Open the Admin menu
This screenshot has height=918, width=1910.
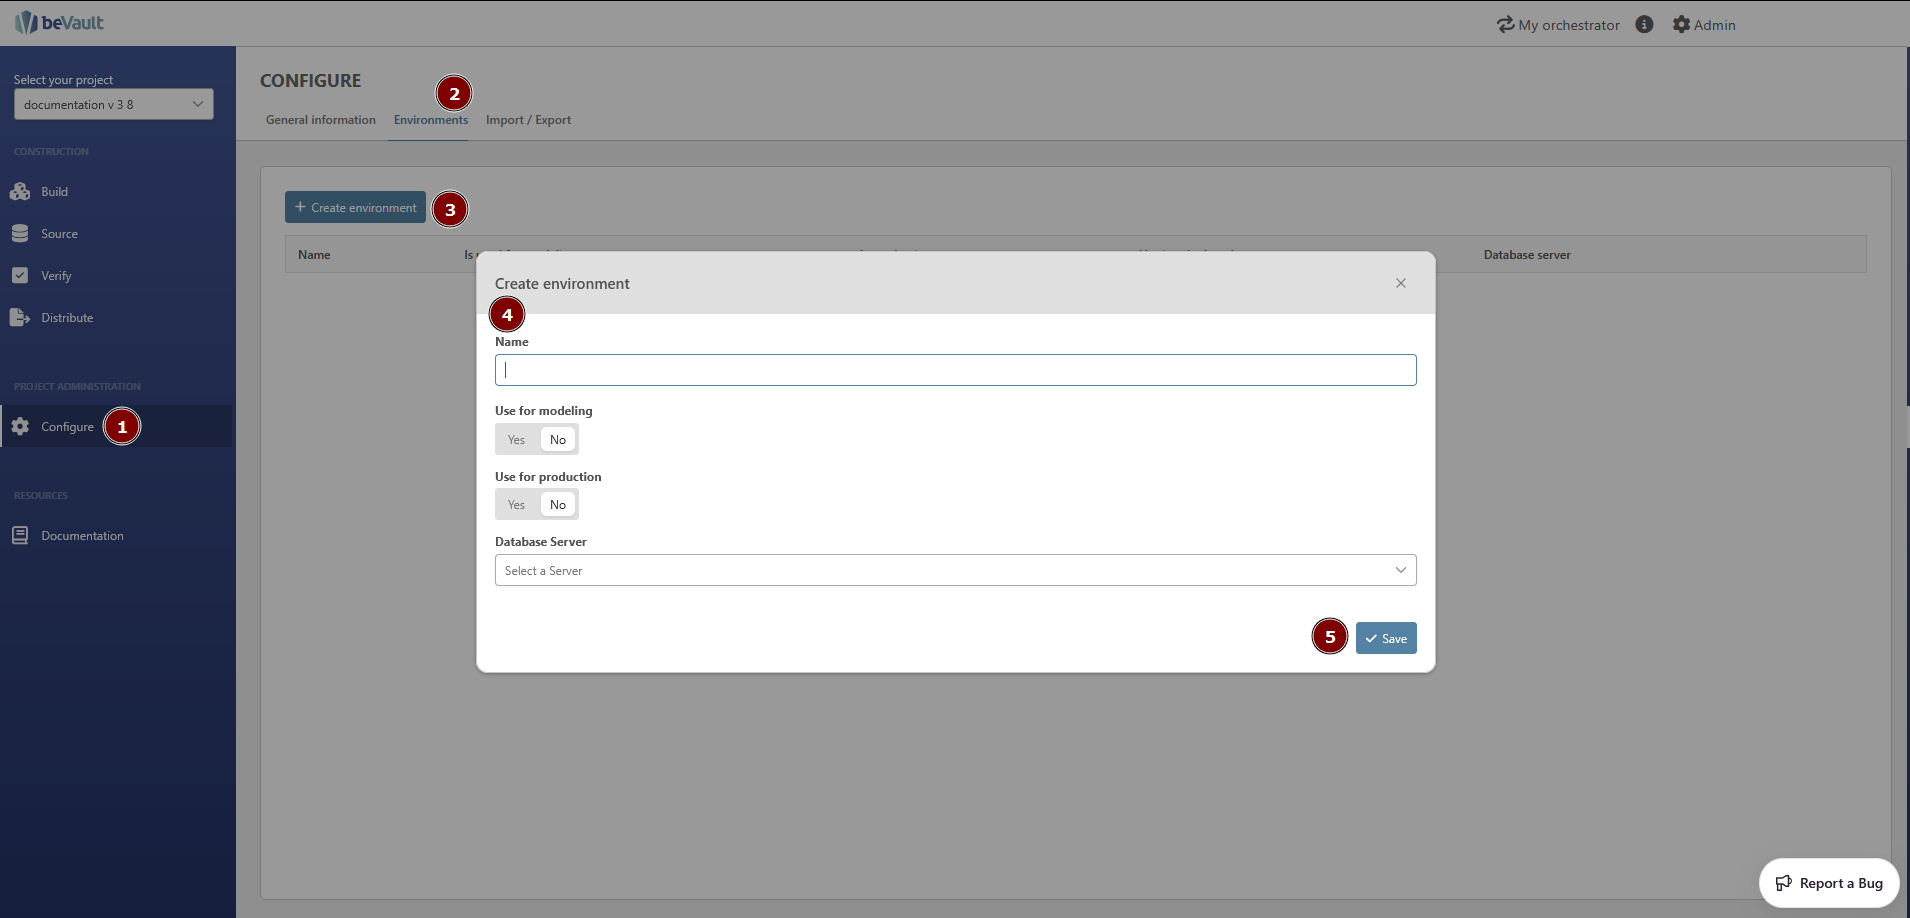click(x=1704, y=25)
